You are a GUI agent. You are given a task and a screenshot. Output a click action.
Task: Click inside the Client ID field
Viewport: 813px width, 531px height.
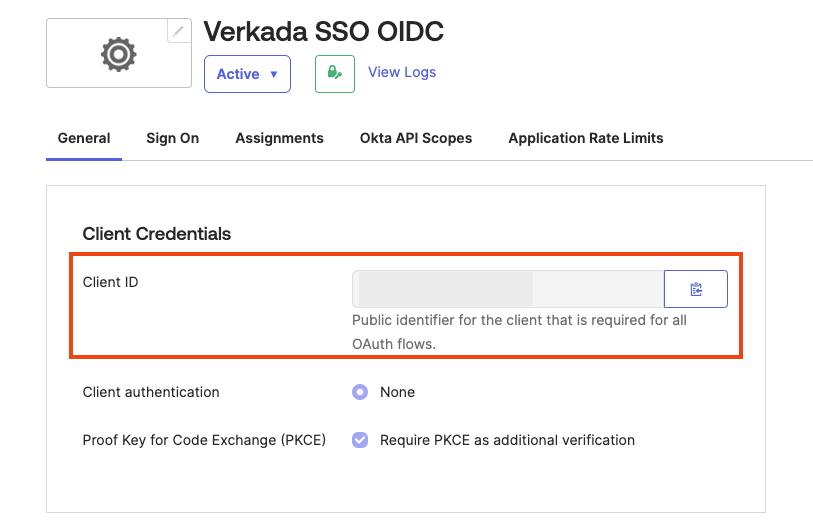coord(508,289)
